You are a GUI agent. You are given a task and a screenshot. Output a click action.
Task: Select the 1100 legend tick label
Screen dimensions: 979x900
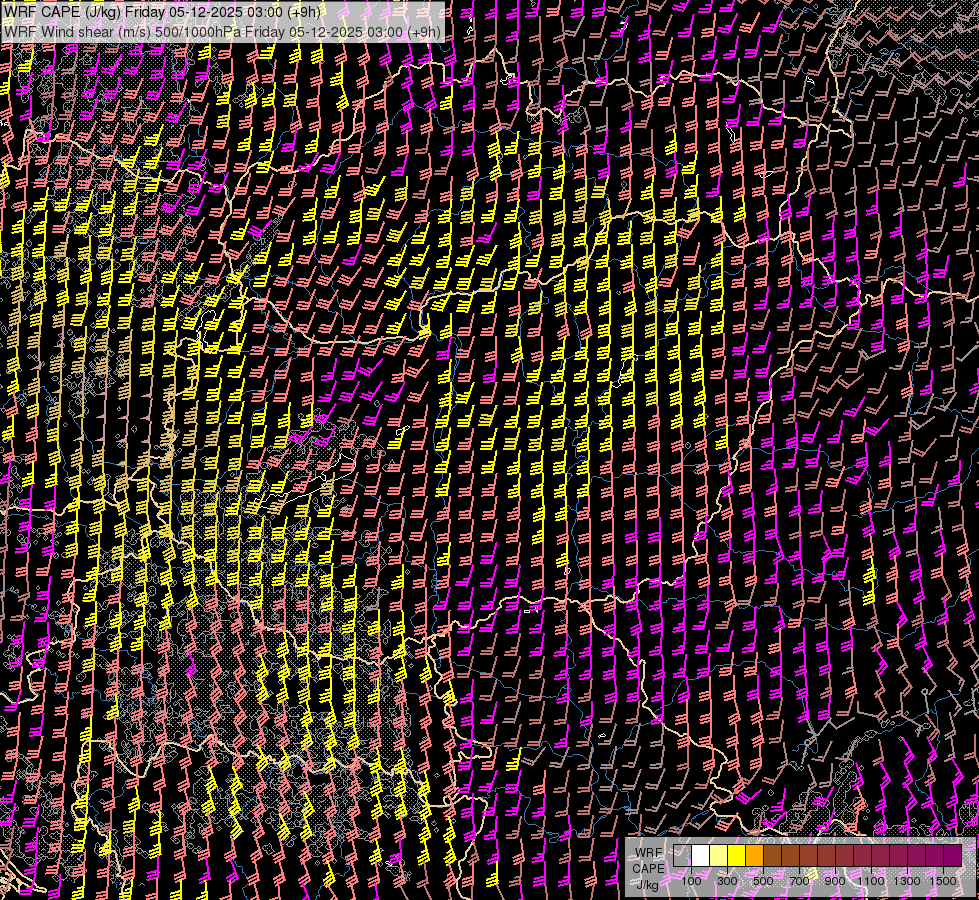click(x=871, y=881)
